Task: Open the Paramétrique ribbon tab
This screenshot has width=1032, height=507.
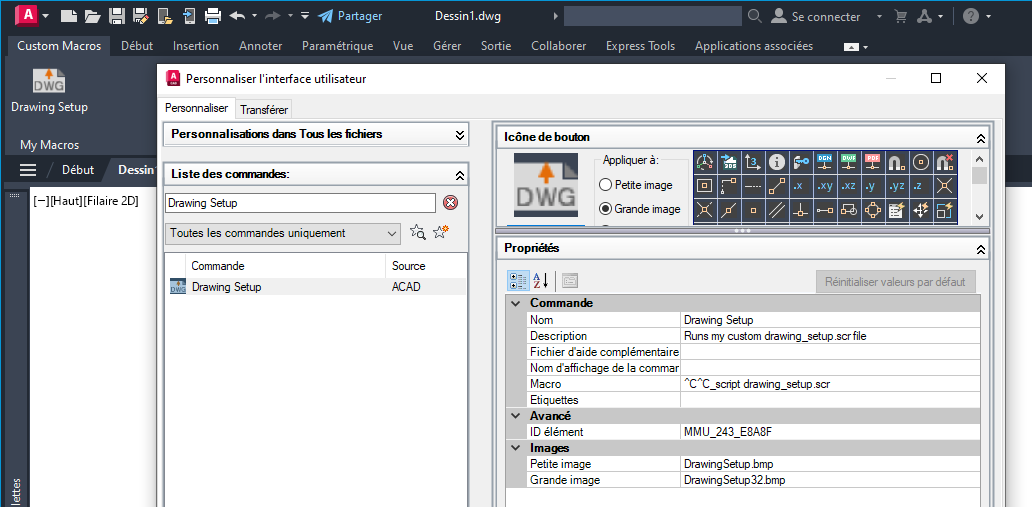Action: click(x=338, y=46)
